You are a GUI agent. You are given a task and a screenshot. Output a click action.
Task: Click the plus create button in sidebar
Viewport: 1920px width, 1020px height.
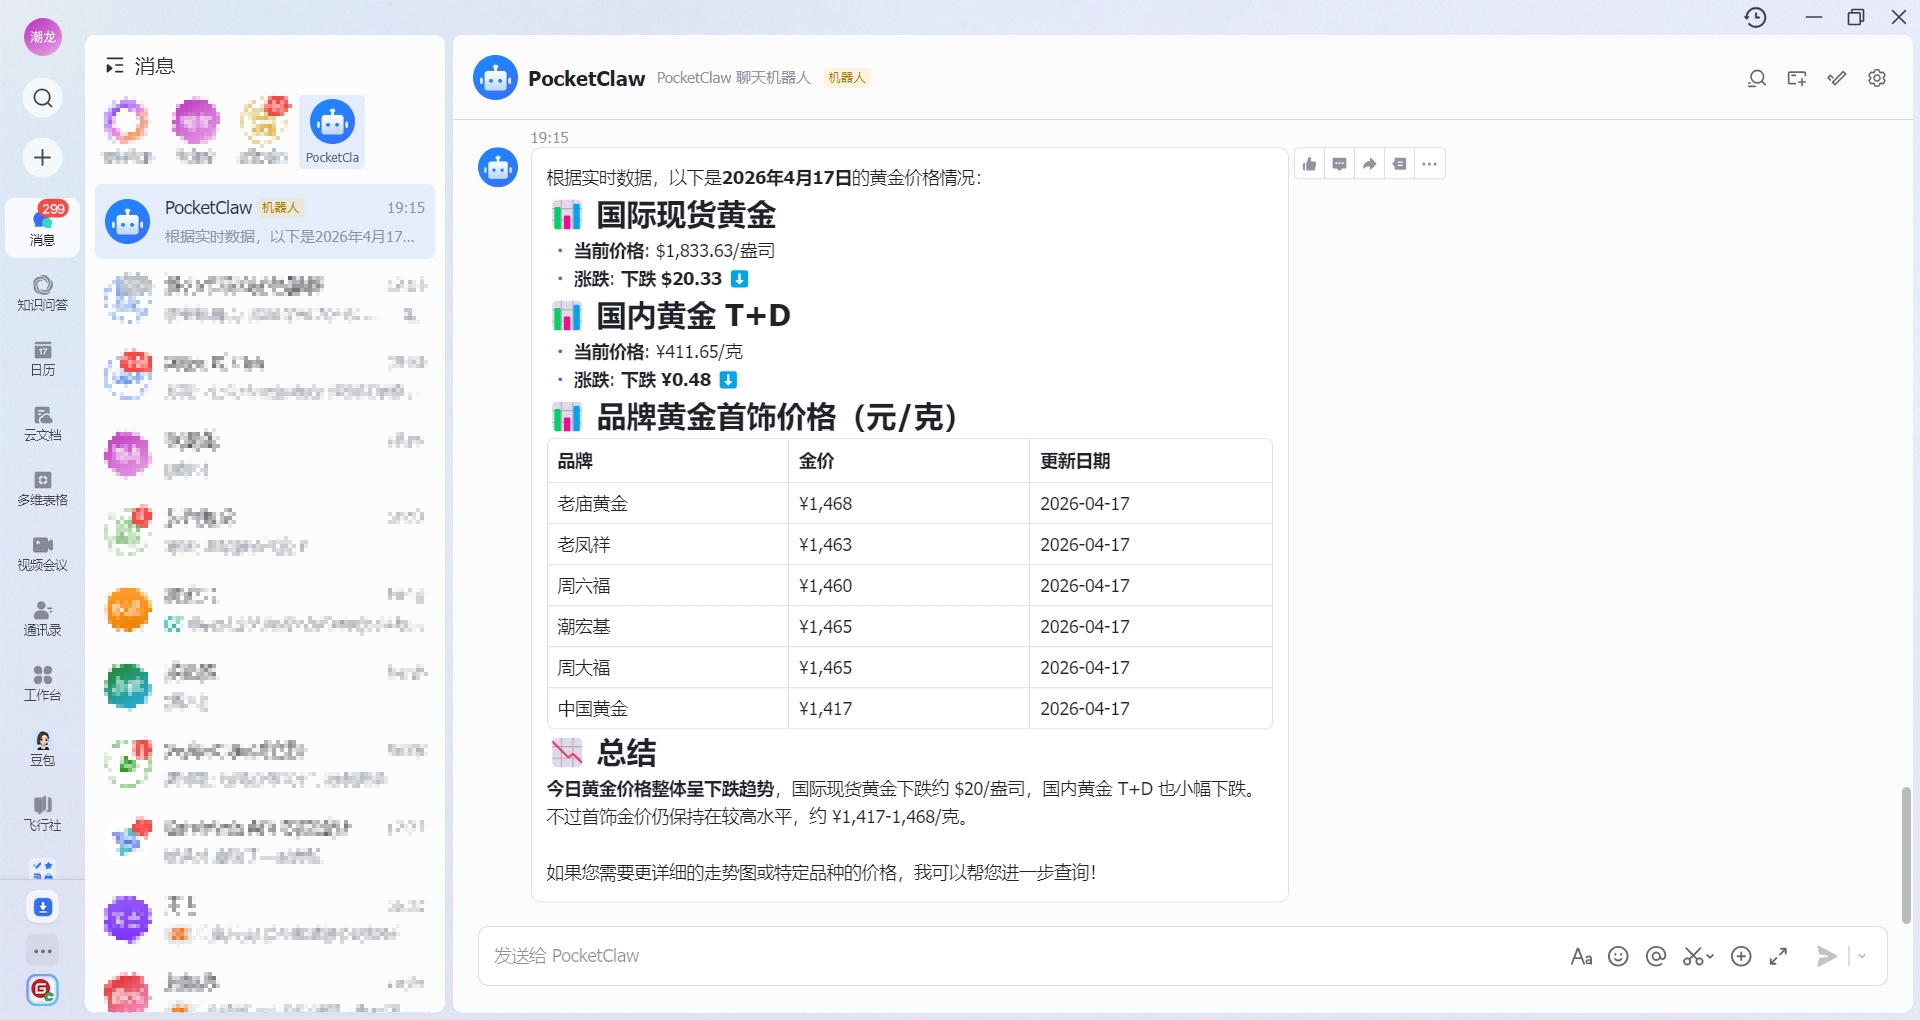[x=42, y=158]
